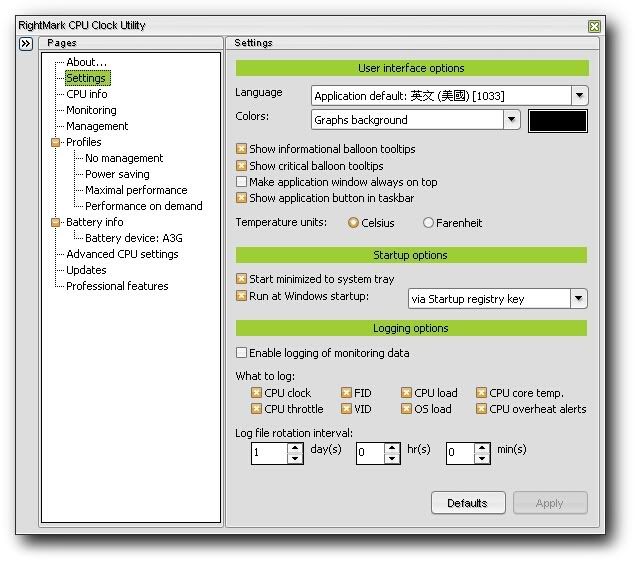Click the Apply button
635x564 pixels.
point(550,503)
